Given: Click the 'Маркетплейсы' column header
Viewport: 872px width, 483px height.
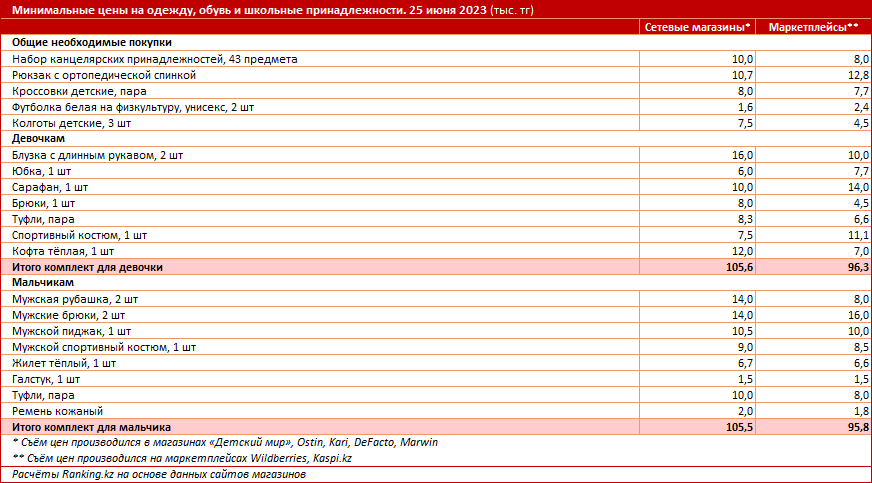Looking at the screenshot, I should pos(813,27).
